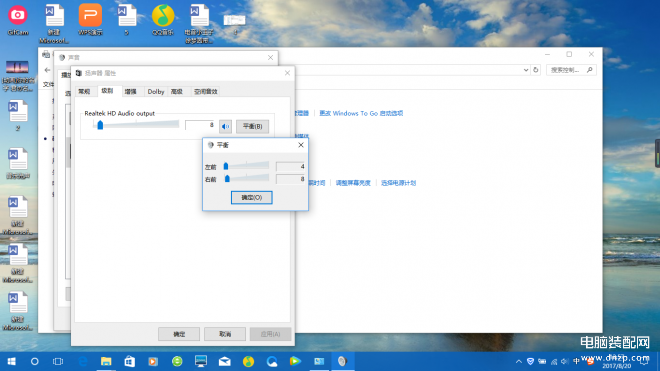660x371 pixels.
Task: Open the 空间音效 spatial sound tab
Action: pyautogui.click(x=205, y=91)
